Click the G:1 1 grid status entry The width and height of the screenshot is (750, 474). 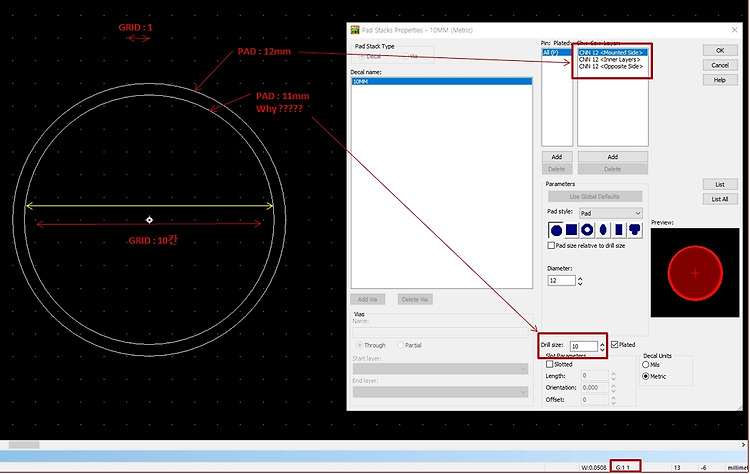(625, 467)
